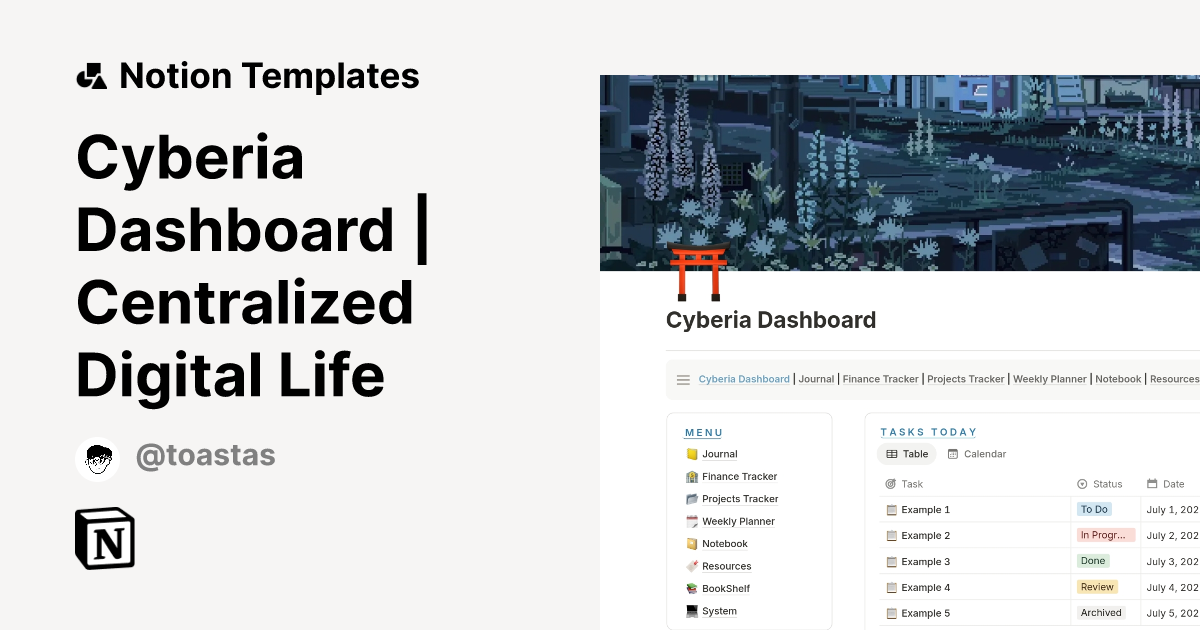Viewport: 1200px width, 630px height.
Task: Switch to the Calendar view tab
Action: pyautogui.click(x=977, y=454)
